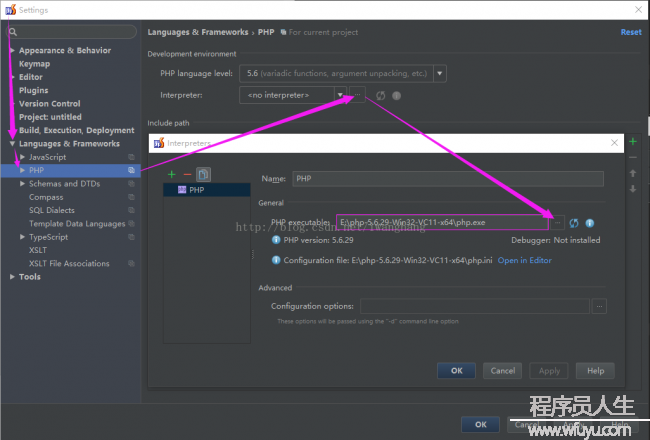Viewport: 650px width, 440px height.
Task: Click Reset link in Settings
Action: [x=631, y=32]
